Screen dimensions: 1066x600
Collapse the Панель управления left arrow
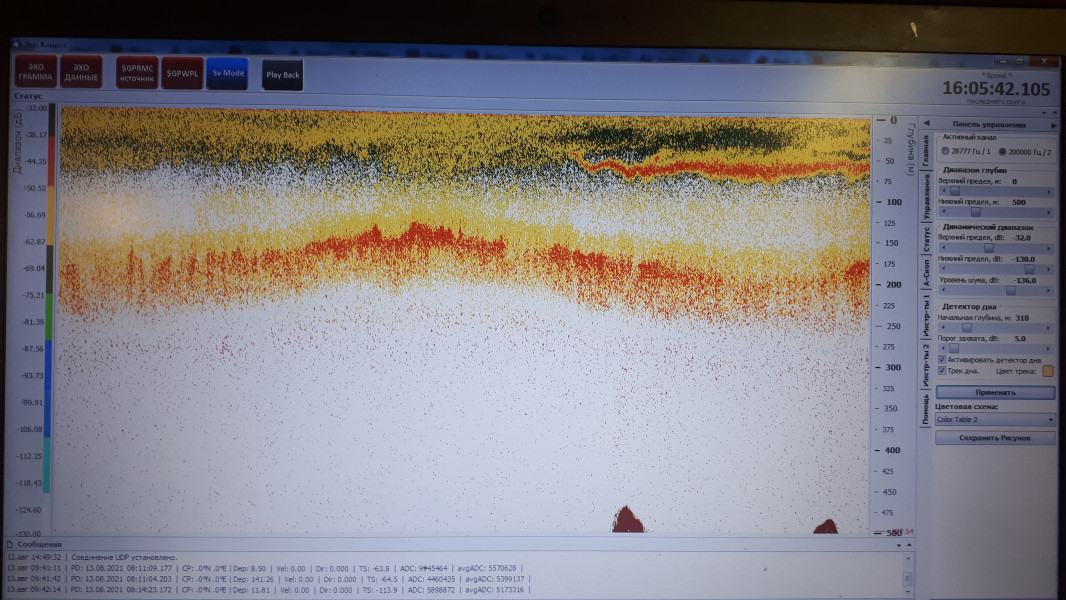click(925, 124)
